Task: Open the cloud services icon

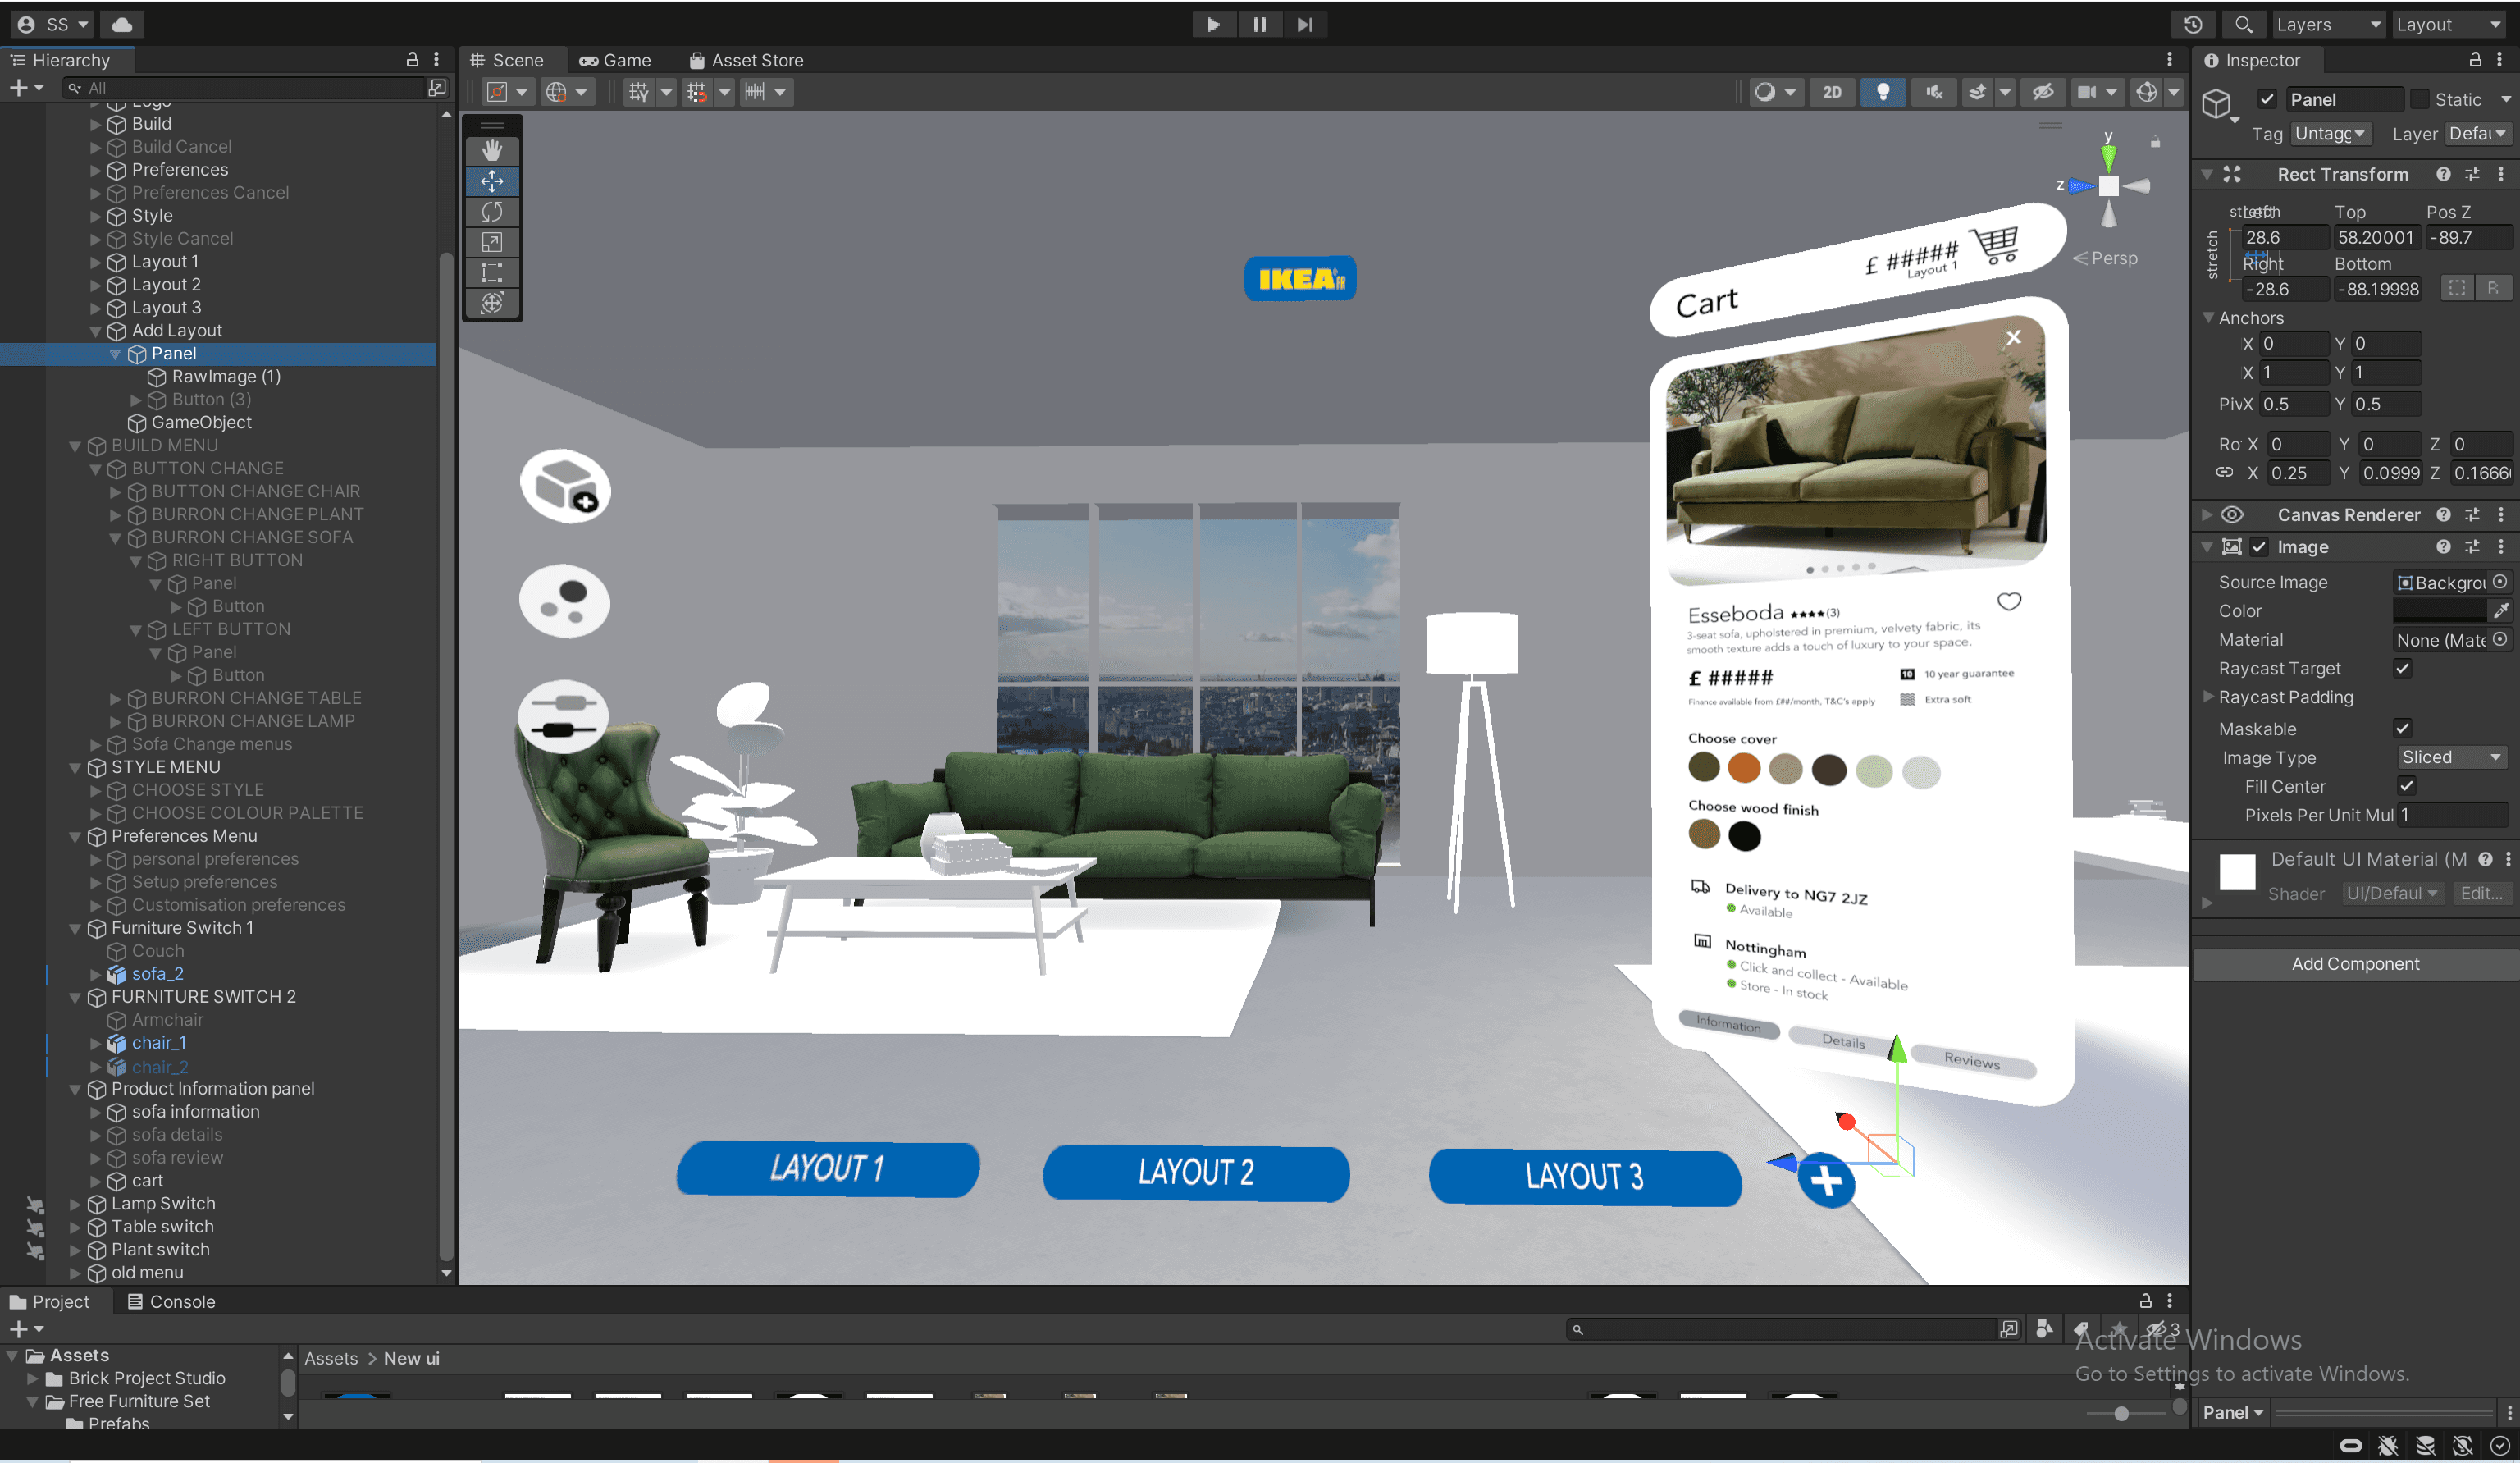Action: (x=121, y=24)
